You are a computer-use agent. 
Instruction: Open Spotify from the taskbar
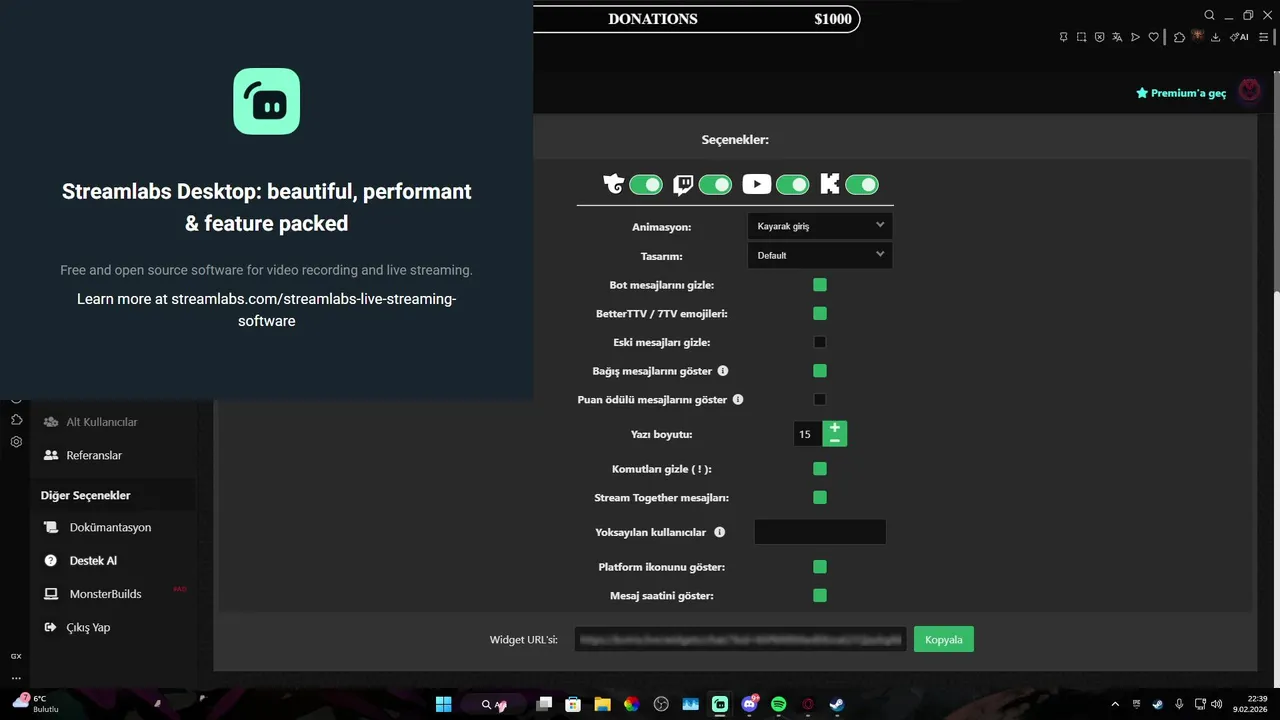click(779, 704)
